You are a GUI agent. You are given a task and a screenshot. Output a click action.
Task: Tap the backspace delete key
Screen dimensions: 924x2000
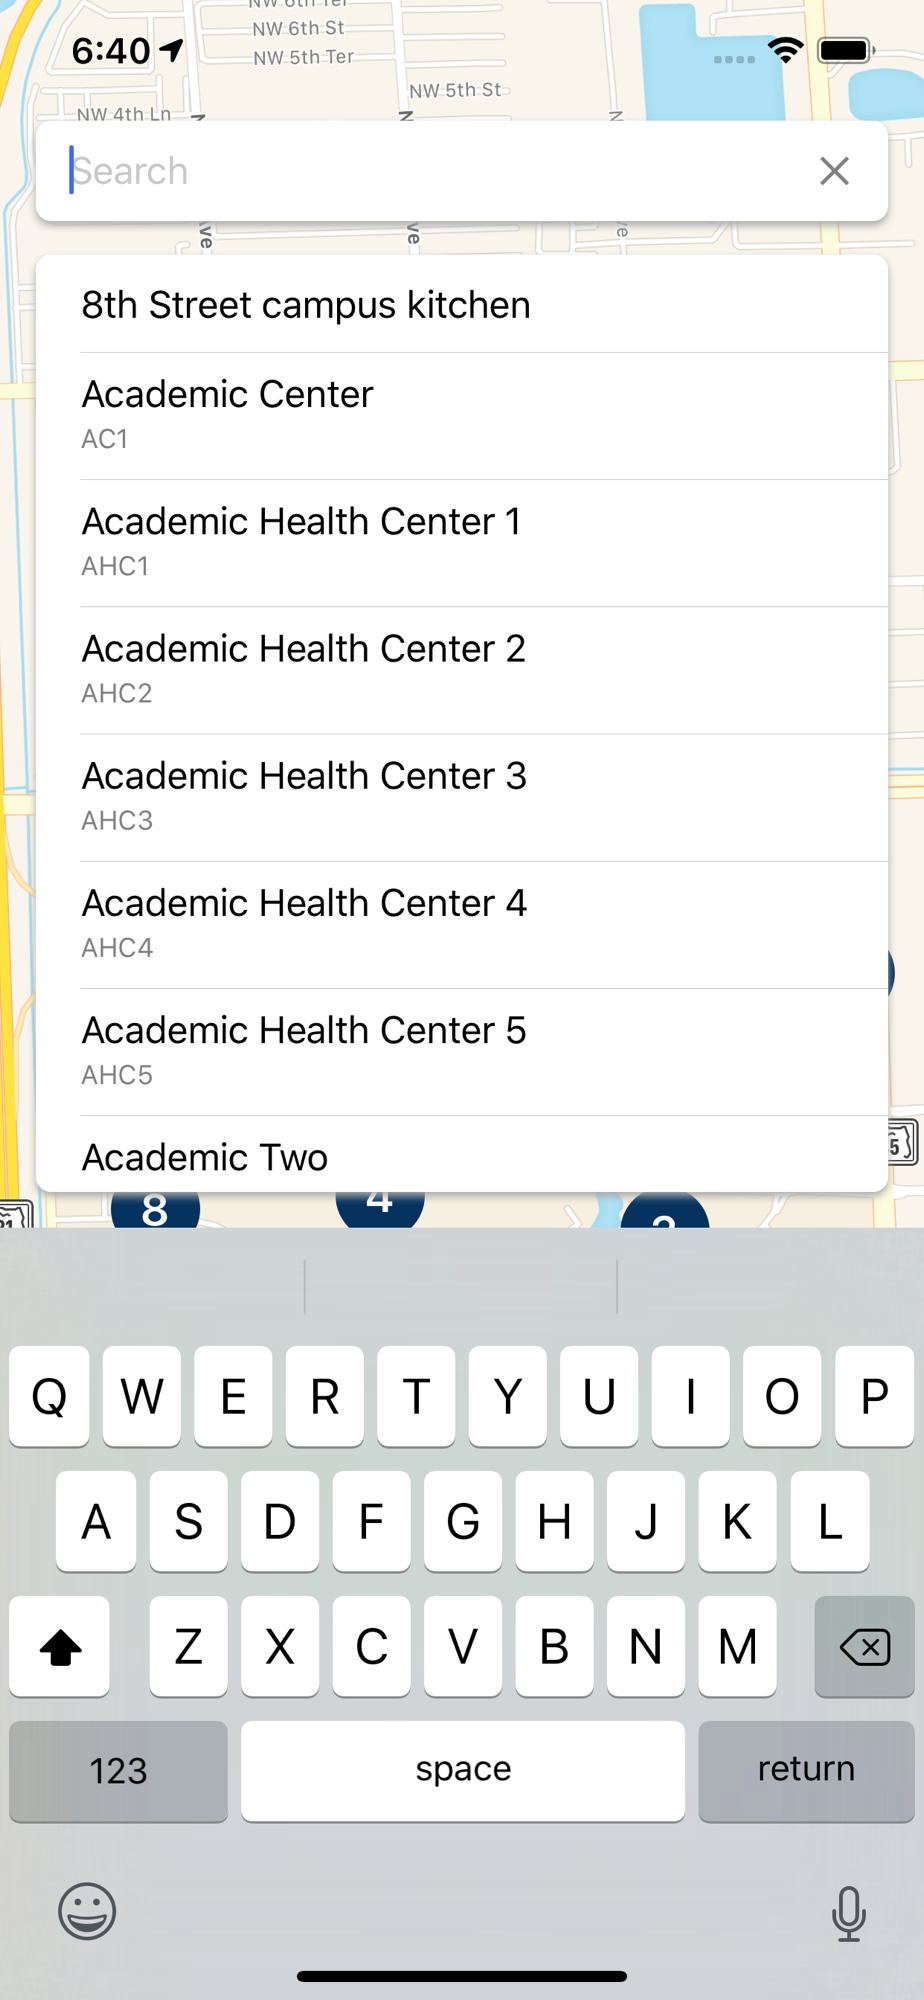click(x=865, y=1646)
